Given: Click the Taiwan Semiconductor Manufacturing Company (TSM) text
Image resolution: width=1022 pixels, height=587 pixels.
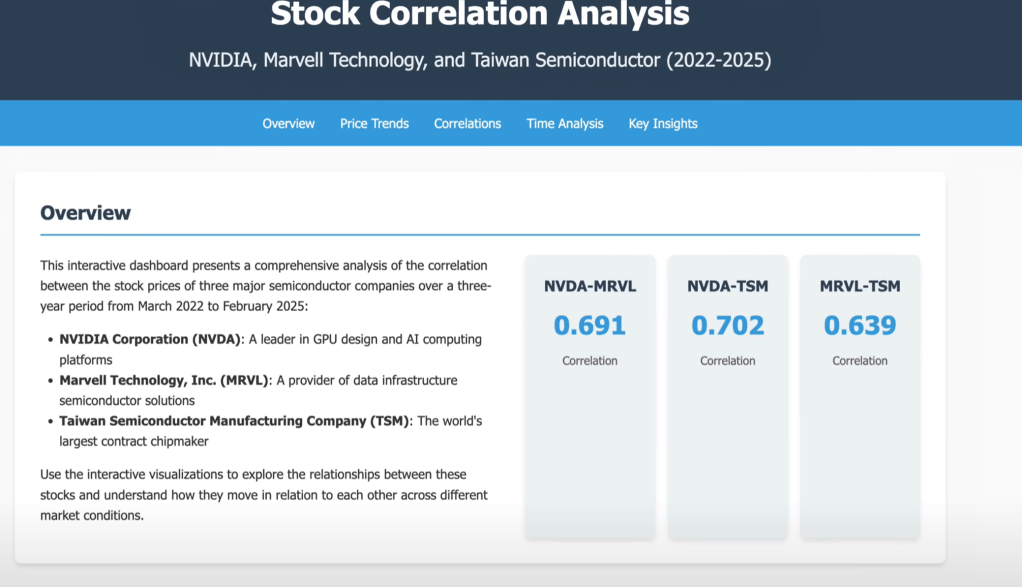Looking at the screenshot, I should pos(234,421).
